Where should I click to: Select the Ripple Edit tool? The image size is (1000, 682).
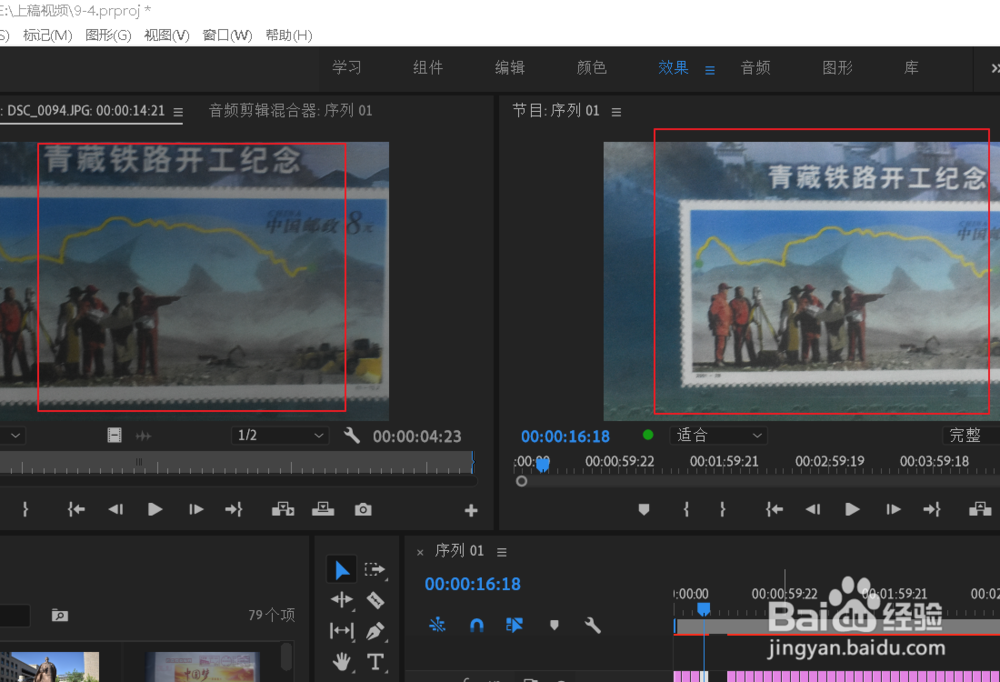click(341, 600)
